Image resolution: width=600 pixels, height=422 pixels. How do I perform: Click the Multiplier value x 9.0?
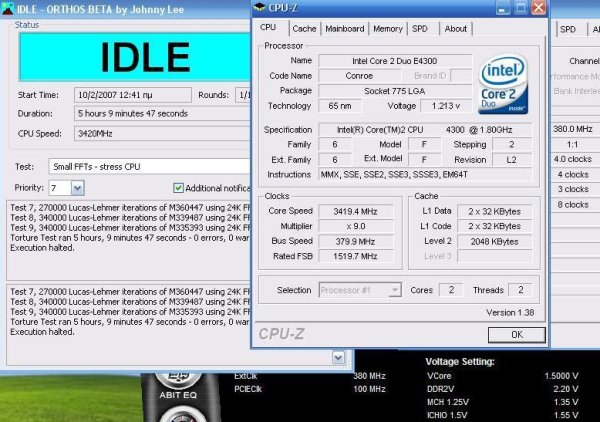click(x=355, y=226)
